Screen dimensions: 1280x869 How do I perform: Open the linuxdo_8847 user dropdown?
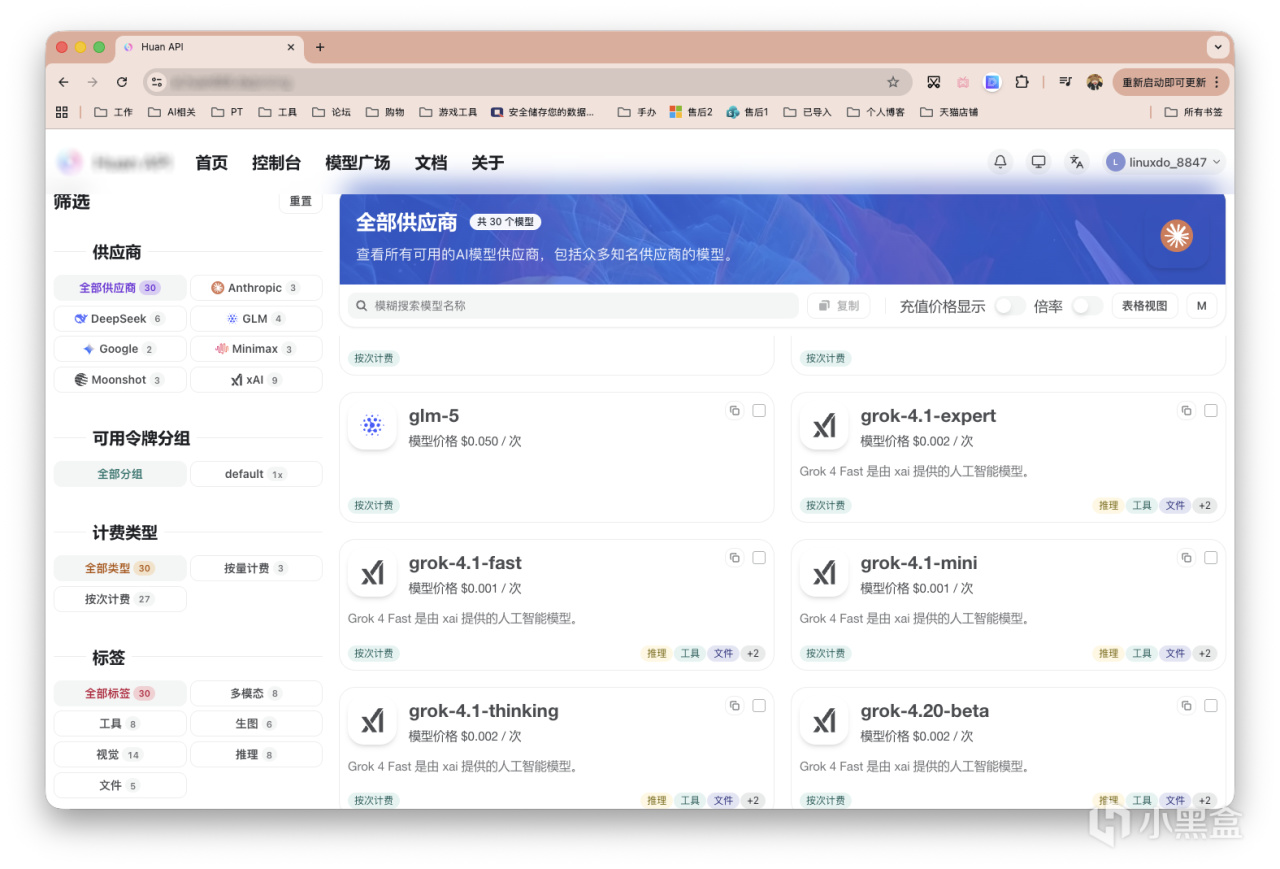1164,162
